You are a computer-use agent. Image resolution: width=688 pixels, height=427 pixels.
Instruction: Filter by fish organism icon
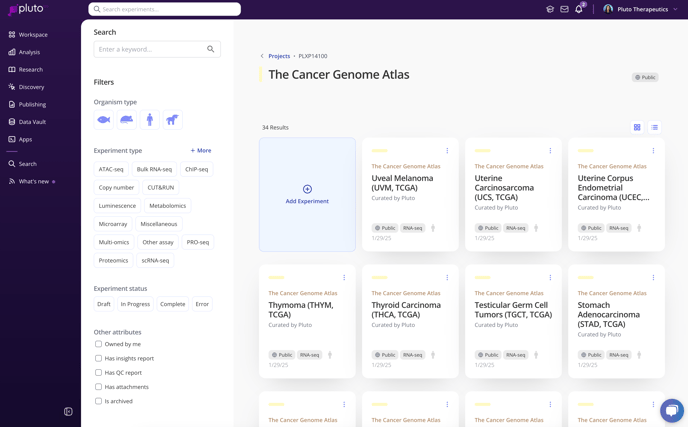coord(104,120)
